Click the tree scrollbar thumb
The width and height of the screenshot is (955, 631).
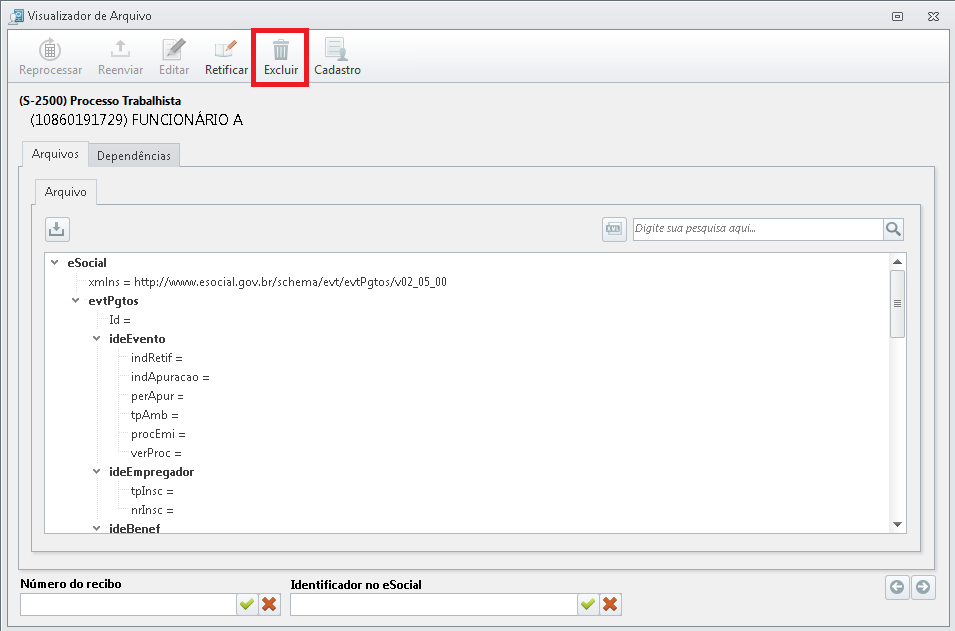897,303
